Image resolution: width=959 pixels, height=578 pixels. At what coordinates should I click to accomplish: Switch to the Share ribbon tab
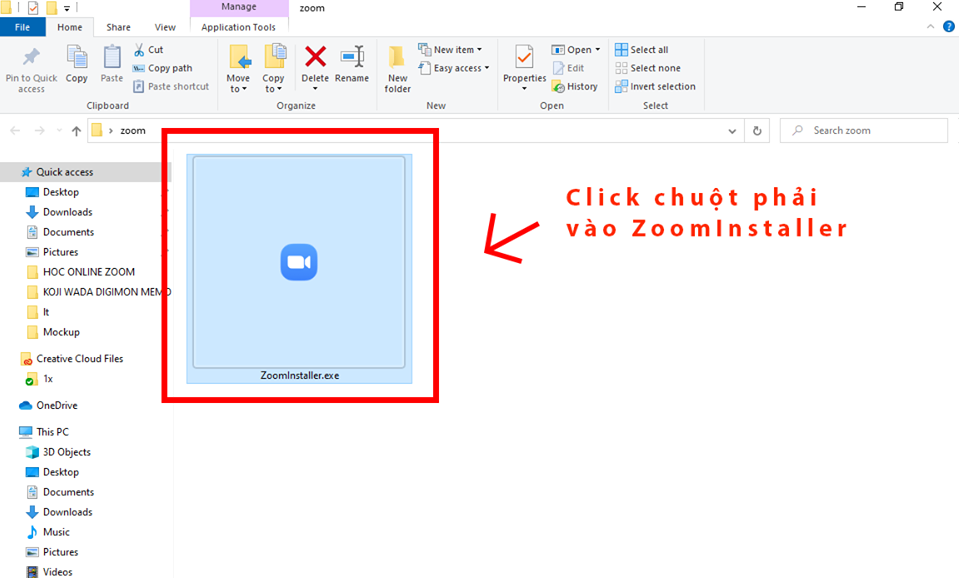[118, 27]
